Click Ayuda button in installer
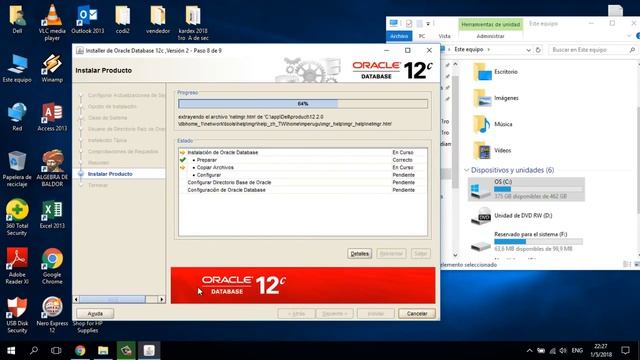 [x=95, y=313]
